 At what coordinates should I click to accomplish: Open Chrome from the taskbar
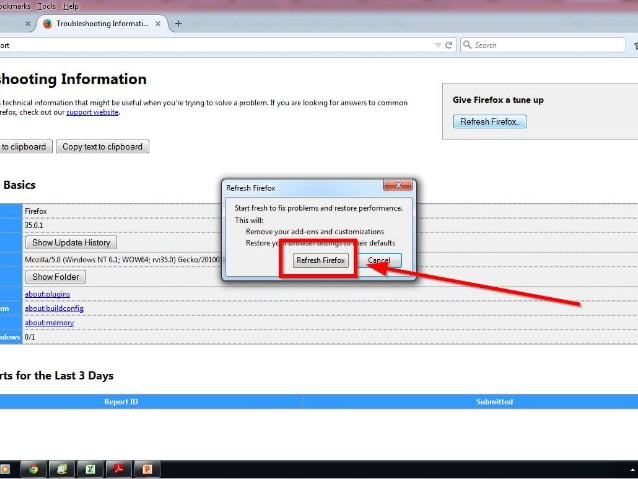(x=34, y=469)
